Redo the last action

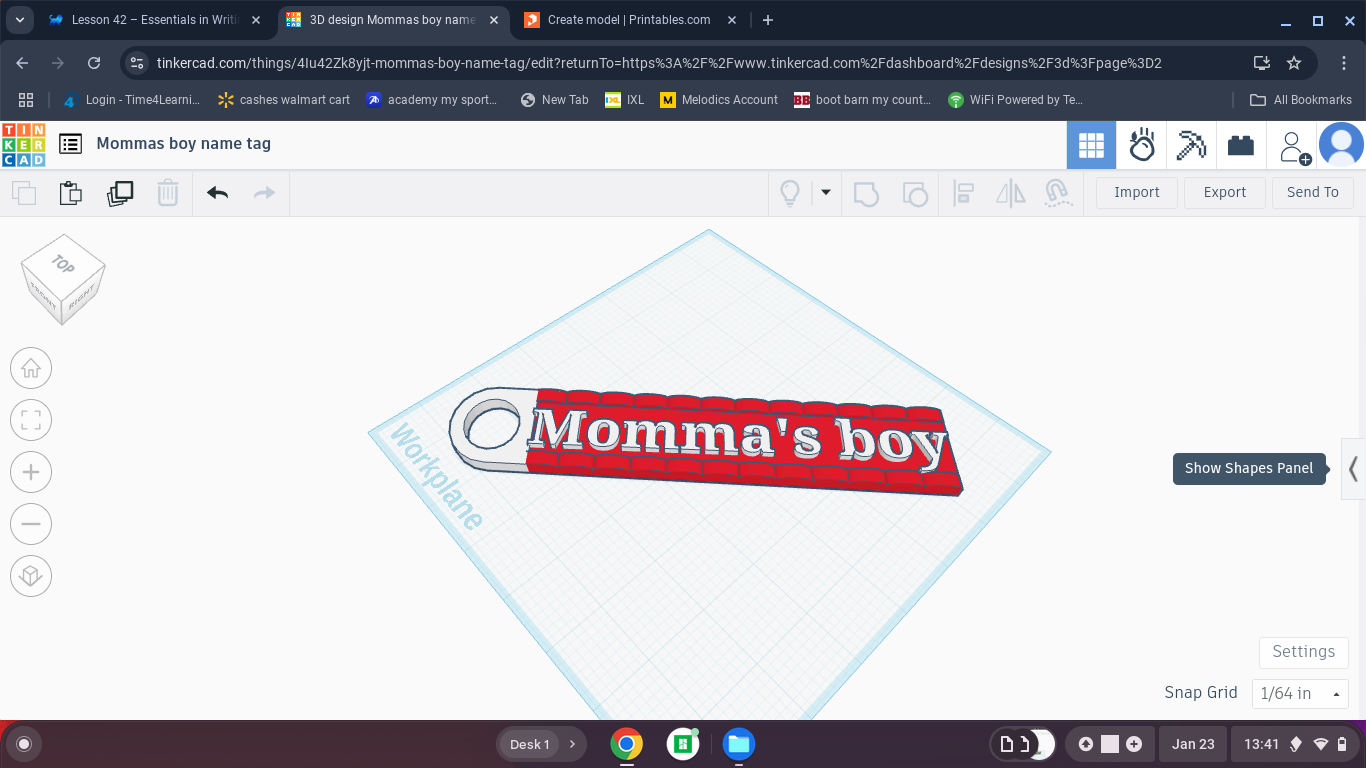264,193
